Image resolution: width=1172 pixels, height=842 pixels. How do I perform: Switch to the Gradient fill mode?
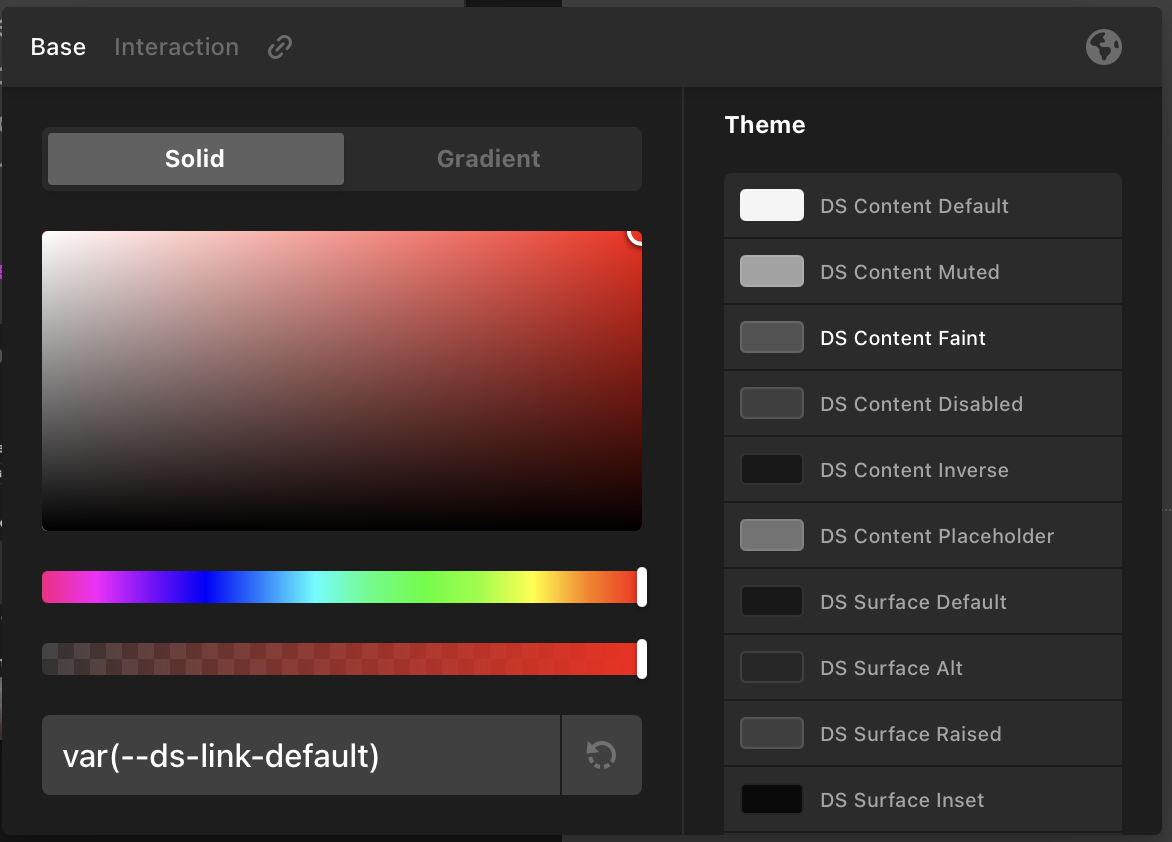pyautogui.click(x=489, y=159)
